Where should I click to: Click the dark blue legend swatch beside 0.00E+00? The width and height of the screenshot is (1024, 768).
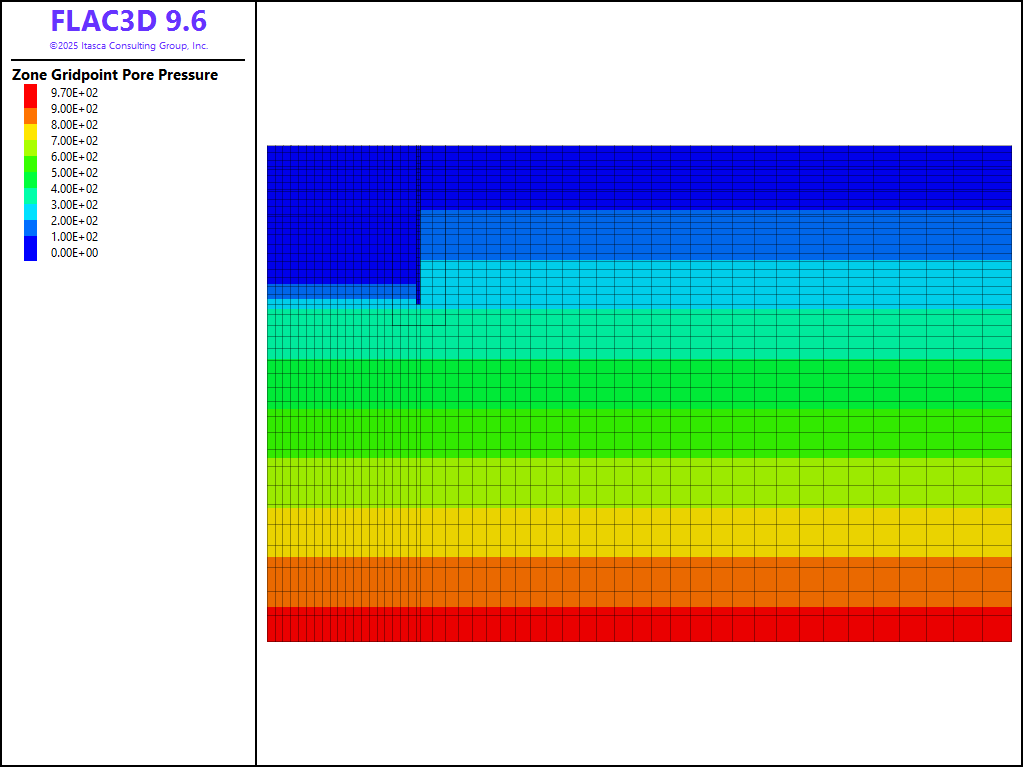pos(31,250)
